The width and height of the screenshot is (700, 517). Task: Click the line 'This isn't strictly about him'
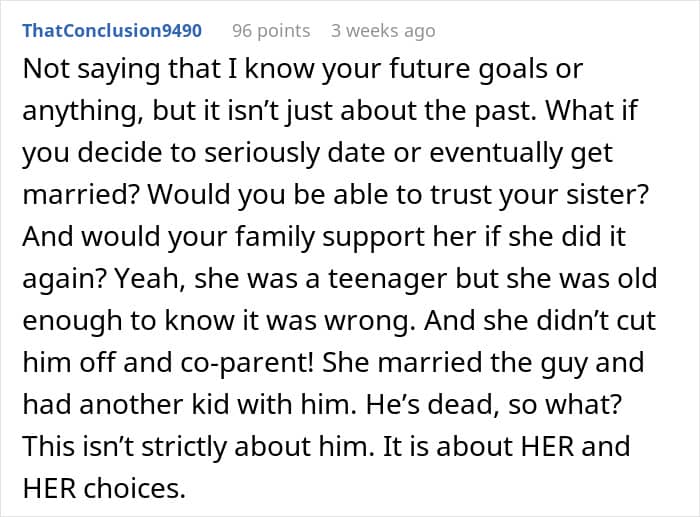[326, 446]
